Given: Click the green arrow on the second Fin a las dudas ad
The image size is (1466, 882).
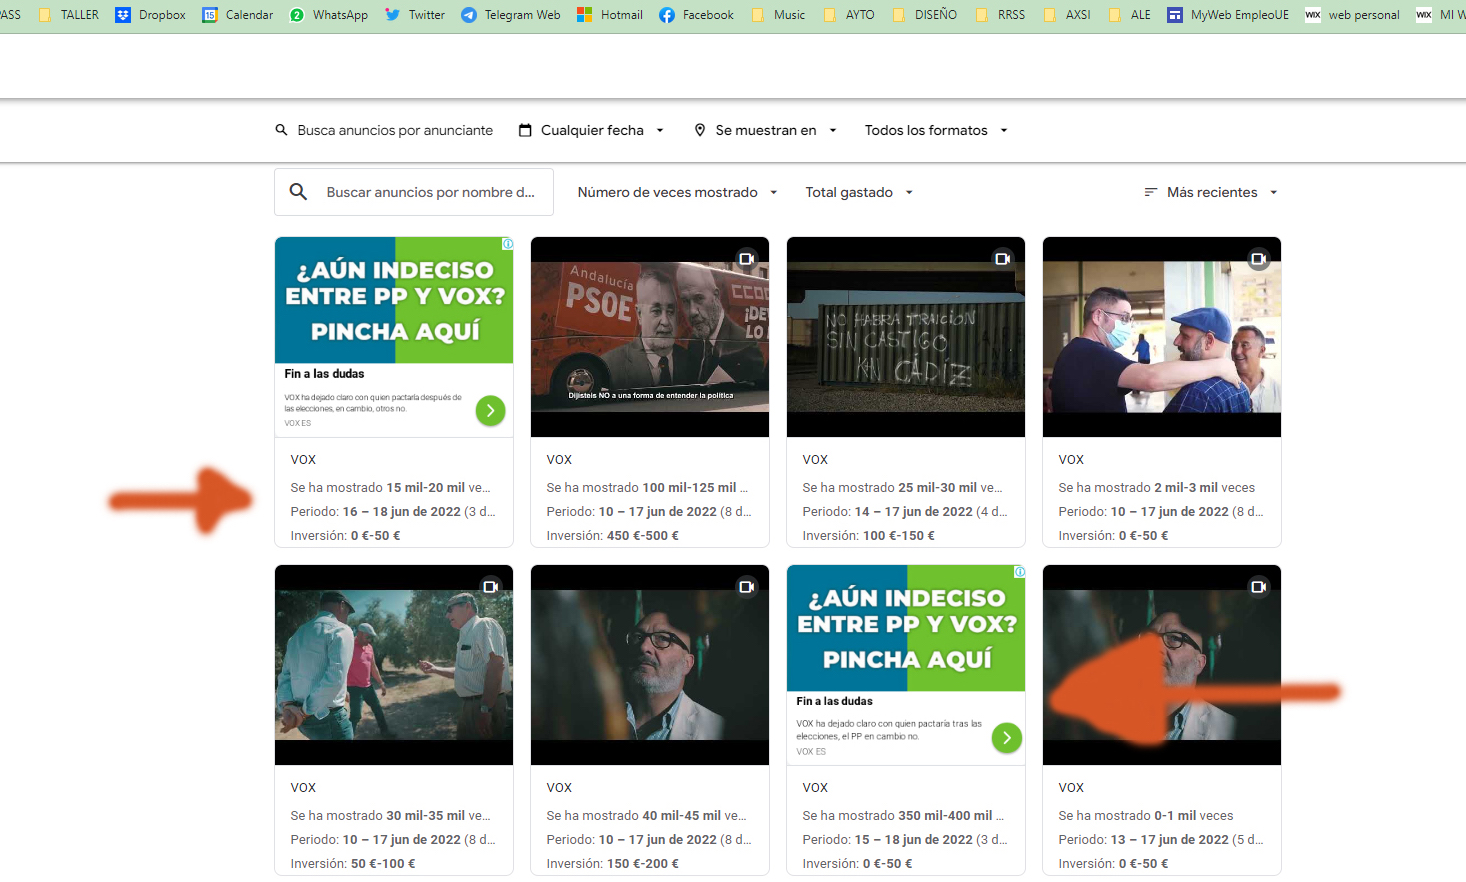Looking at the screenshot, I should pos(1007,738).
